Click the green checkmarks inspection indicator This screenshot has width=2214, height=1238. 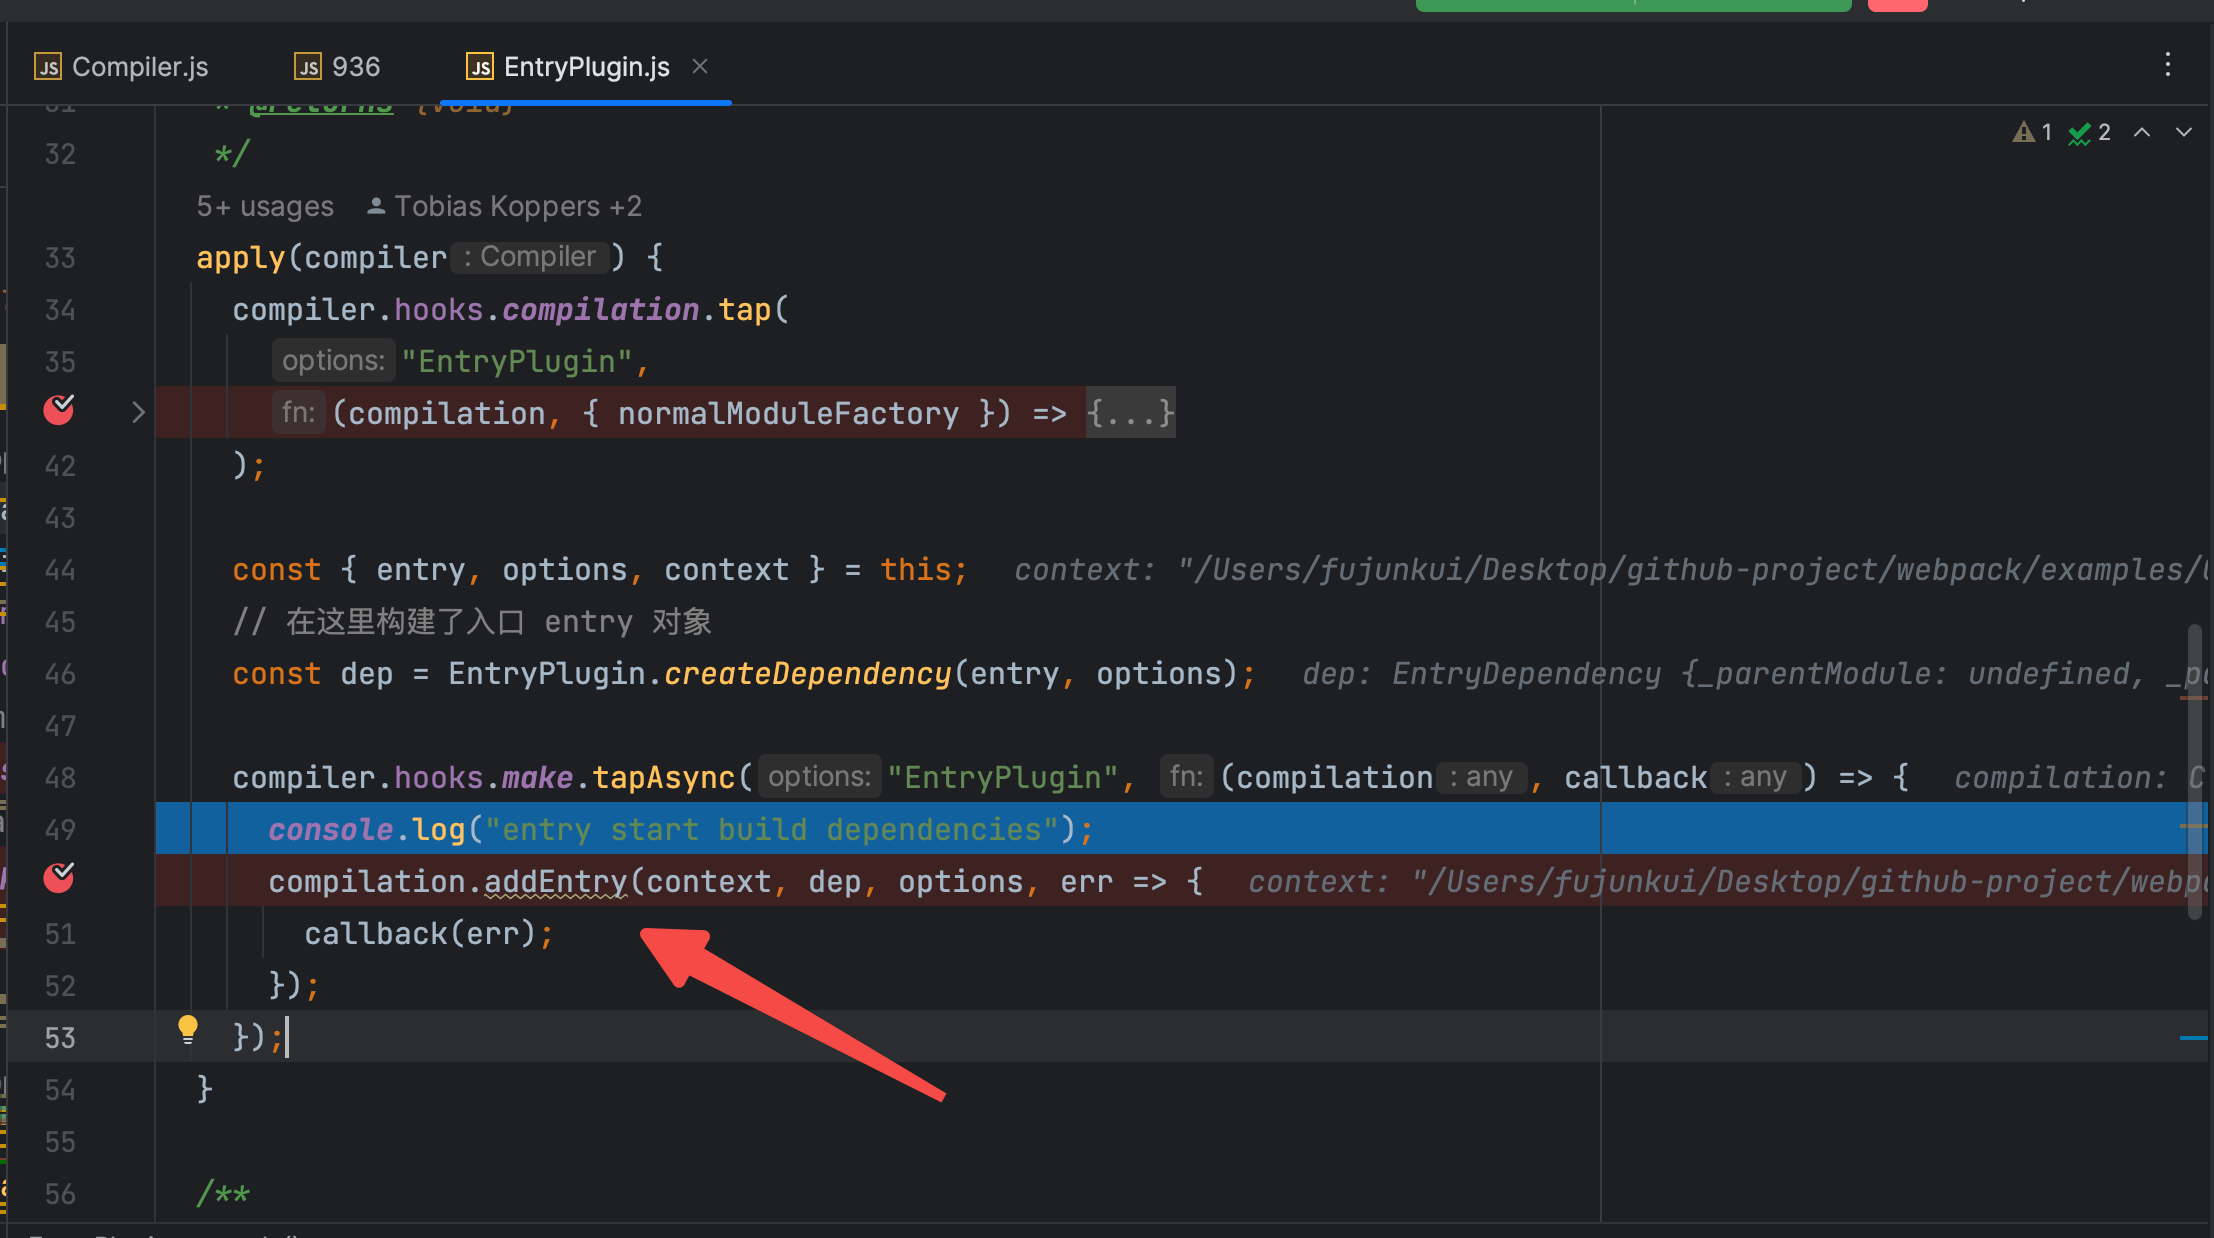(x=2080, y=133)
